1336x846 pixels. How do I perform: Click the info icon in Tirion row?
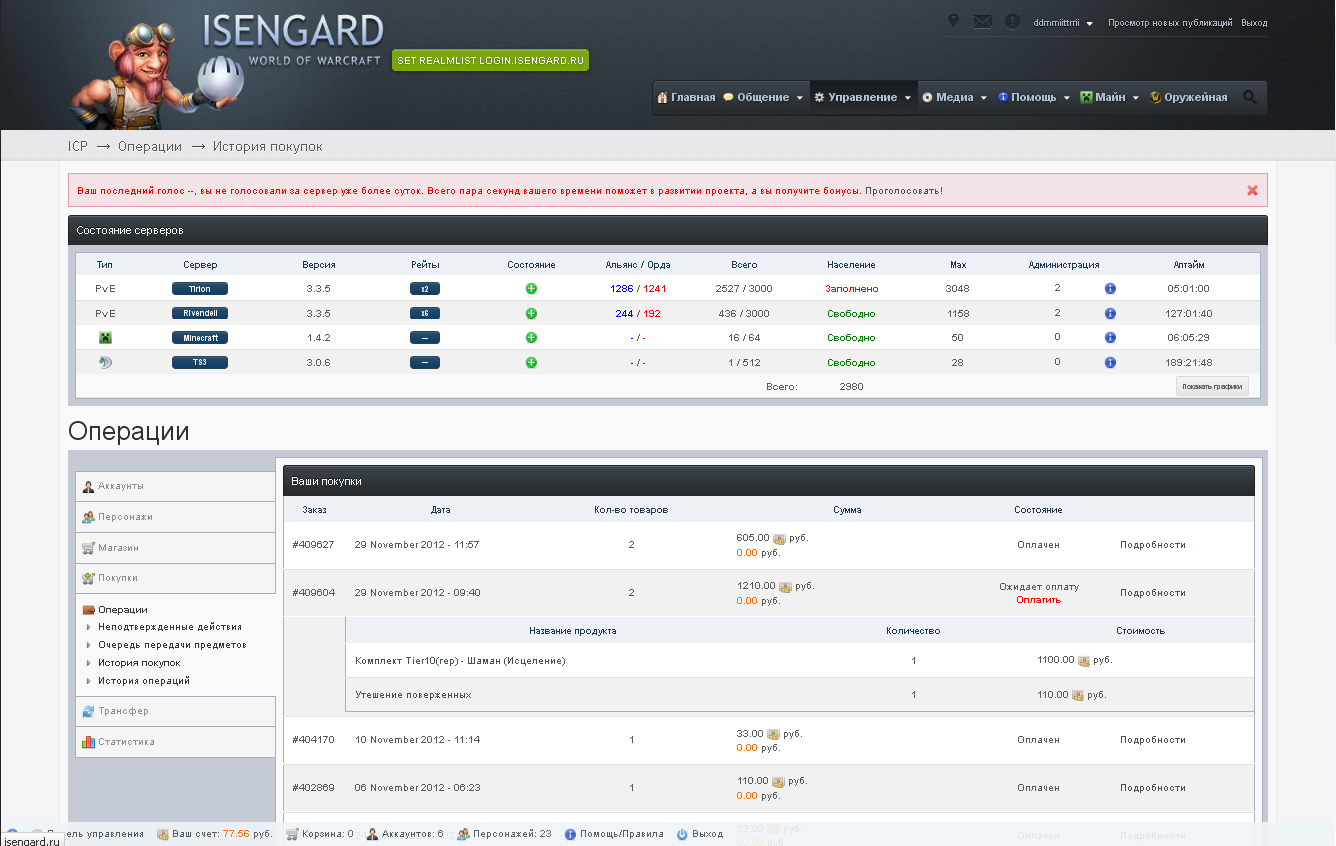pyautogui.click(x=1110, y=289)
